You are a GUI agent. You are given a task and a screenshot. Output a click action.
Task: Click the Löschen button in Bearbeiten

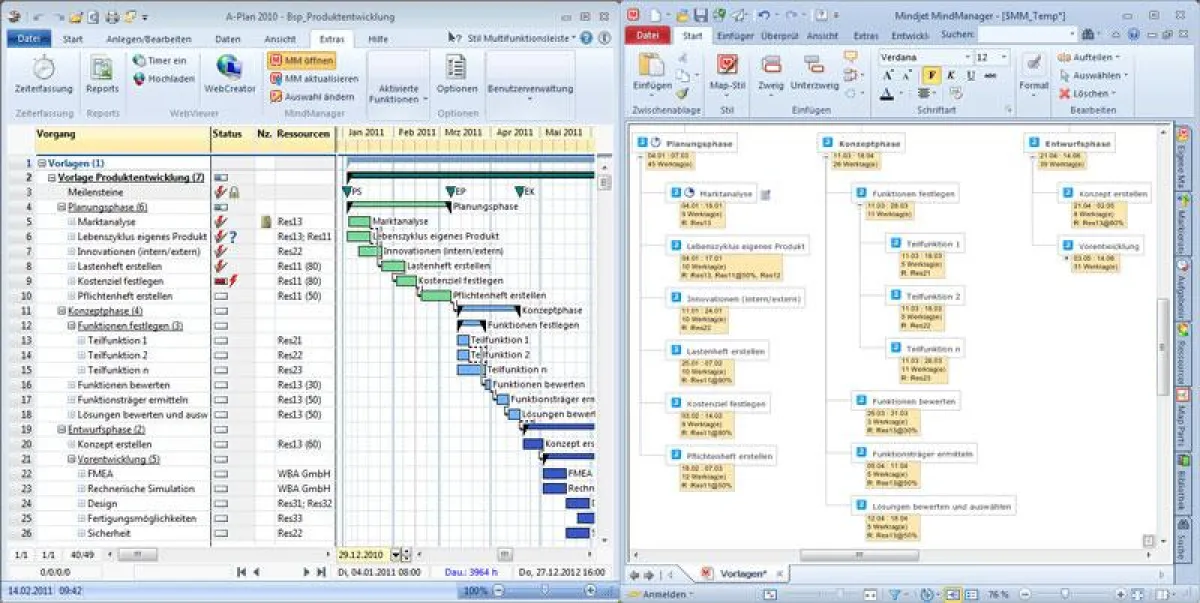coord(1085,93)
